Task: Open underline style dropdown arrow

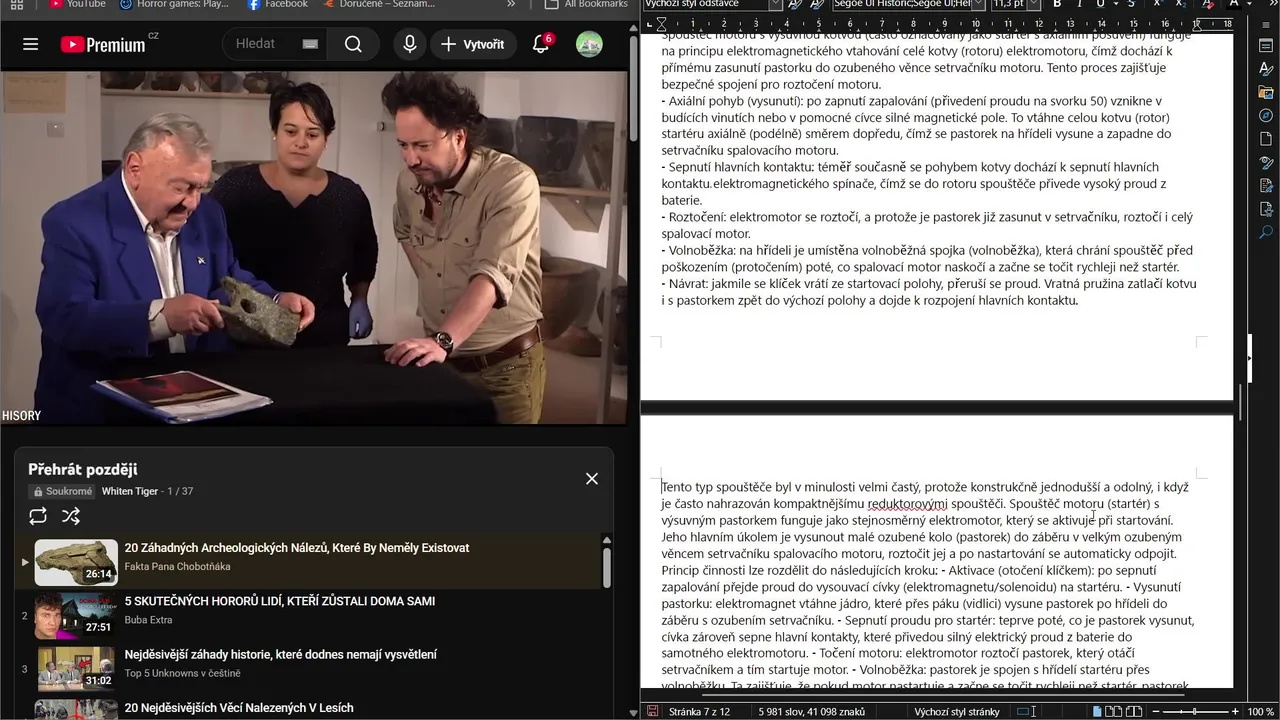Action: tap(1114, 4)
